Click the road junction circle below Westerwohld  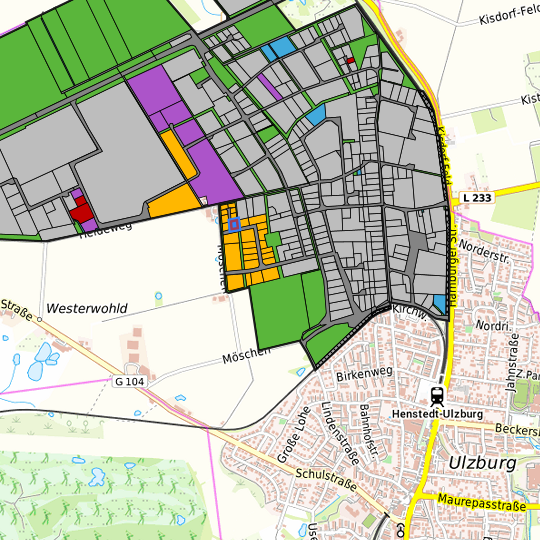(40, 320)
